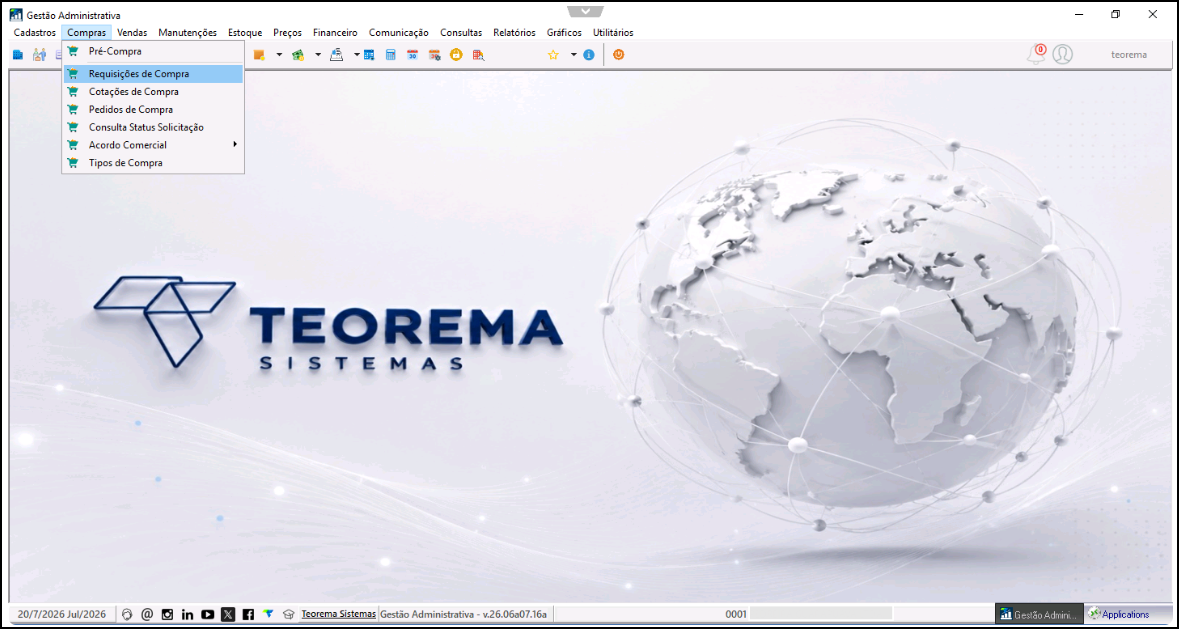Open the Financeiro menu
This screenshot has height=629, width=1179.
335,32
